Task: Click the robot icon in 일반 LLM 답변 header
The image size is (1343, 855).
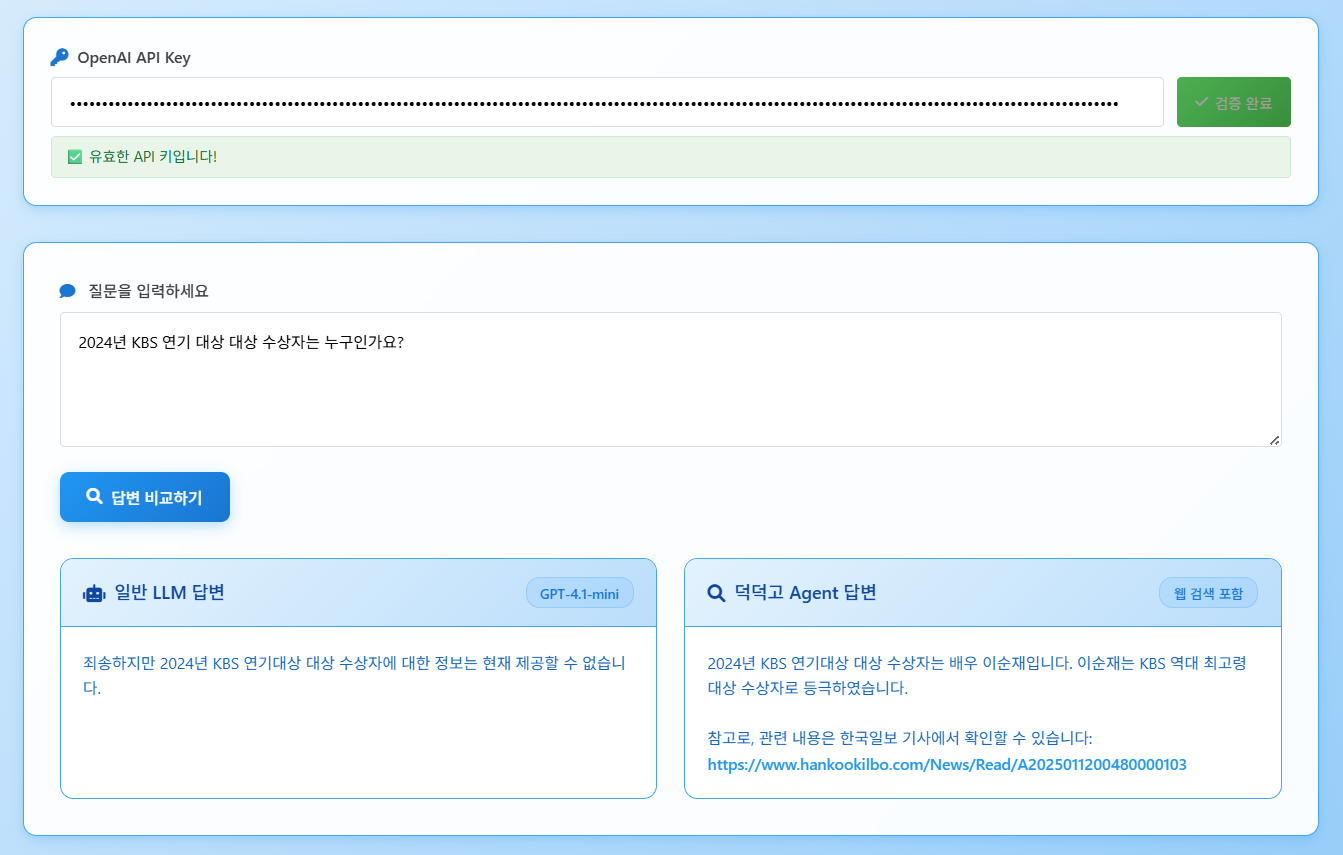Action: click(x=94, y=593)
